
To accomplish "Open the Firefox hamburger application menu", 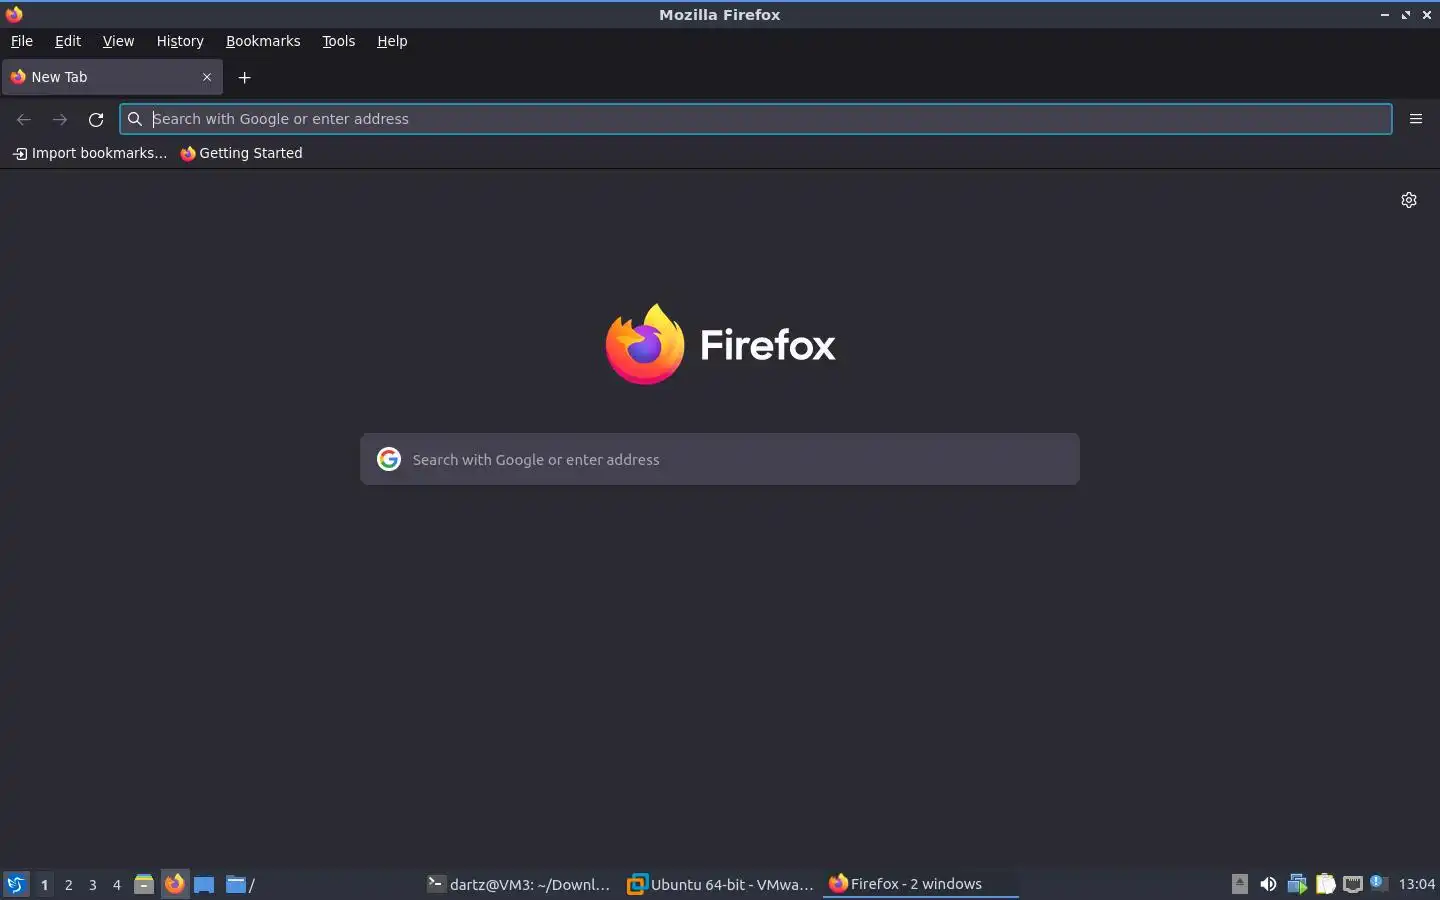I will [1415, 119].
